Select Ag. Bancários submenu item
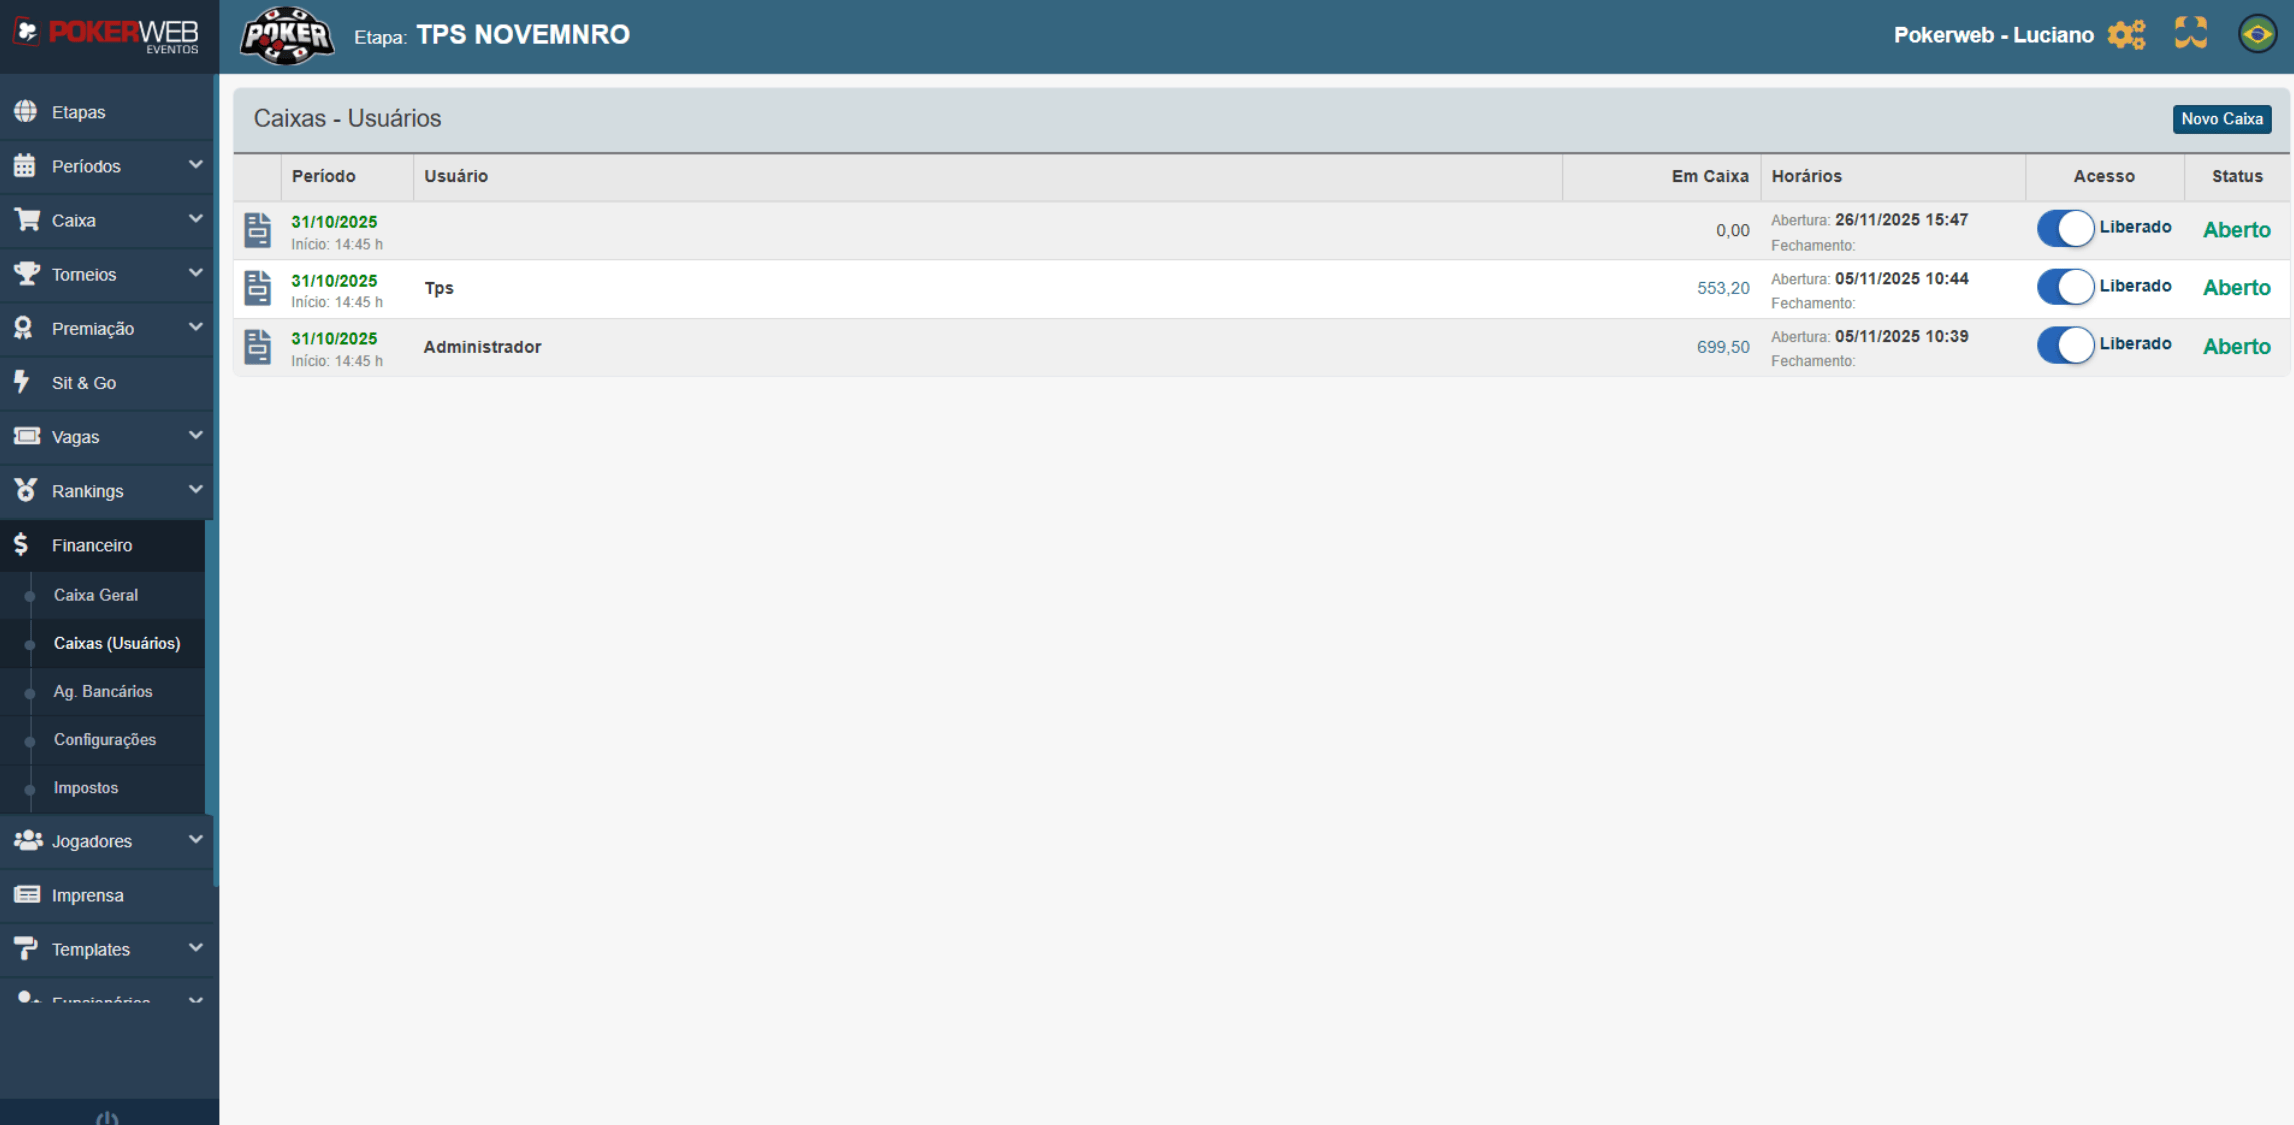 [103, 692]
